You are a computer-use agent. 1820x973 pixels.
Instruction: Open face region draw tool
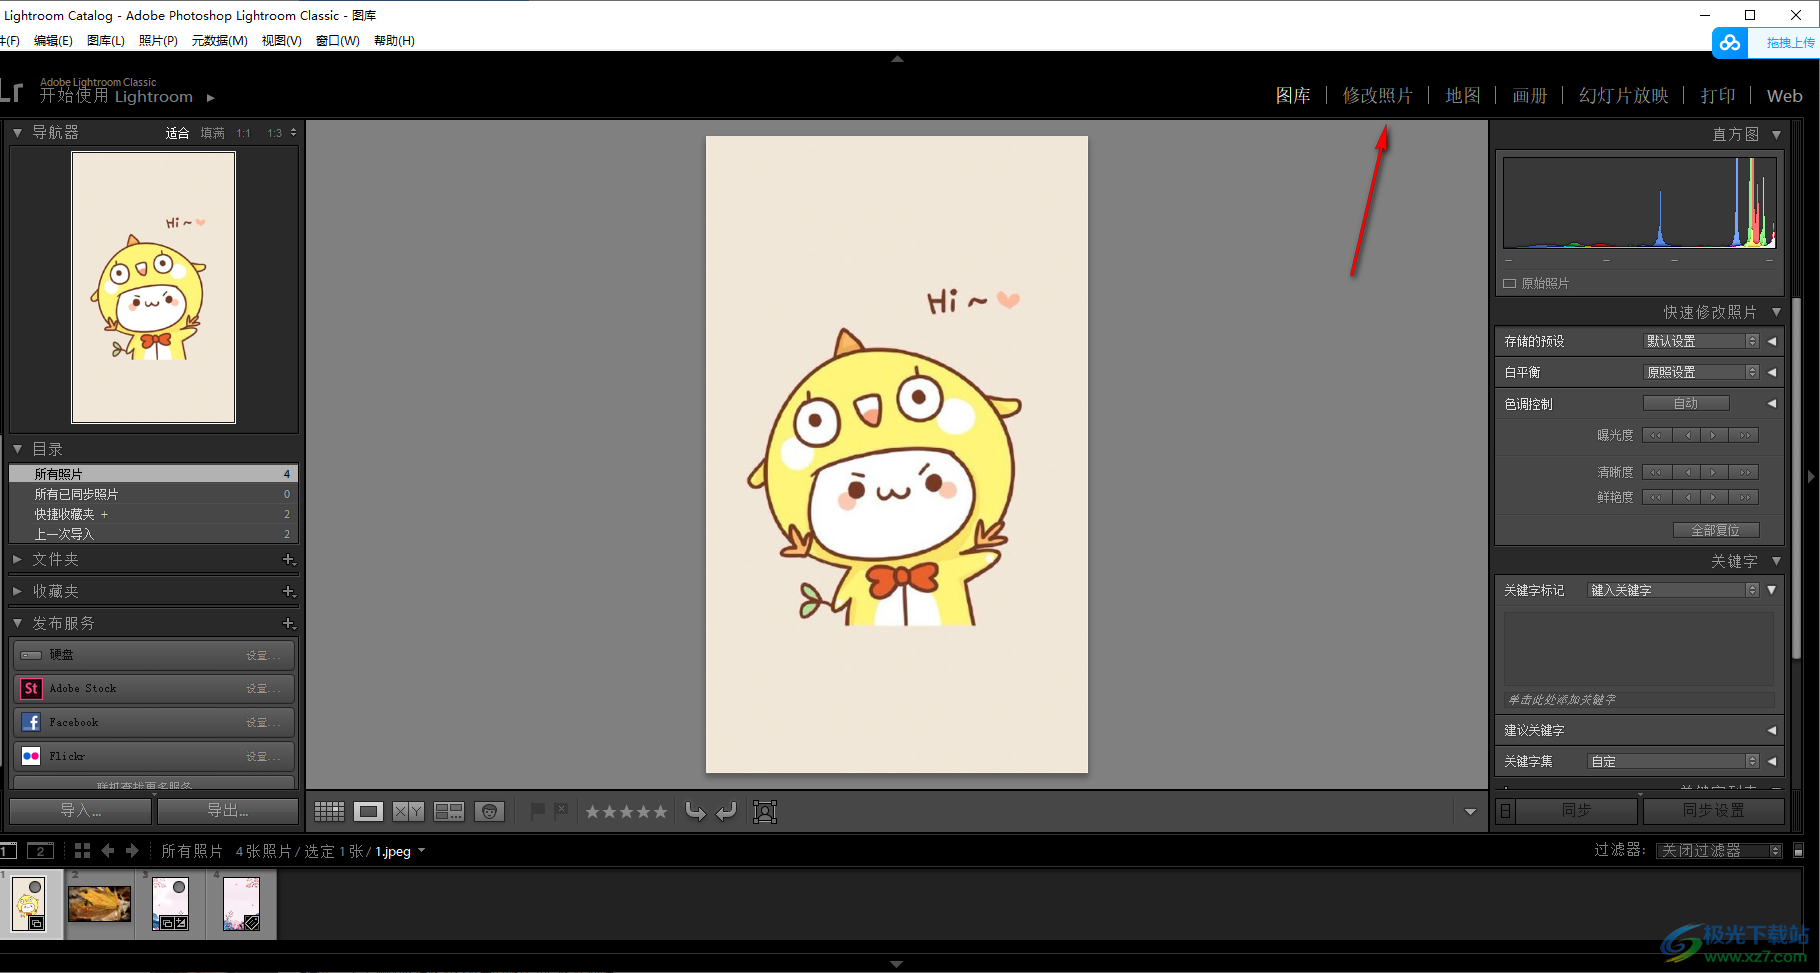(765, 811)
